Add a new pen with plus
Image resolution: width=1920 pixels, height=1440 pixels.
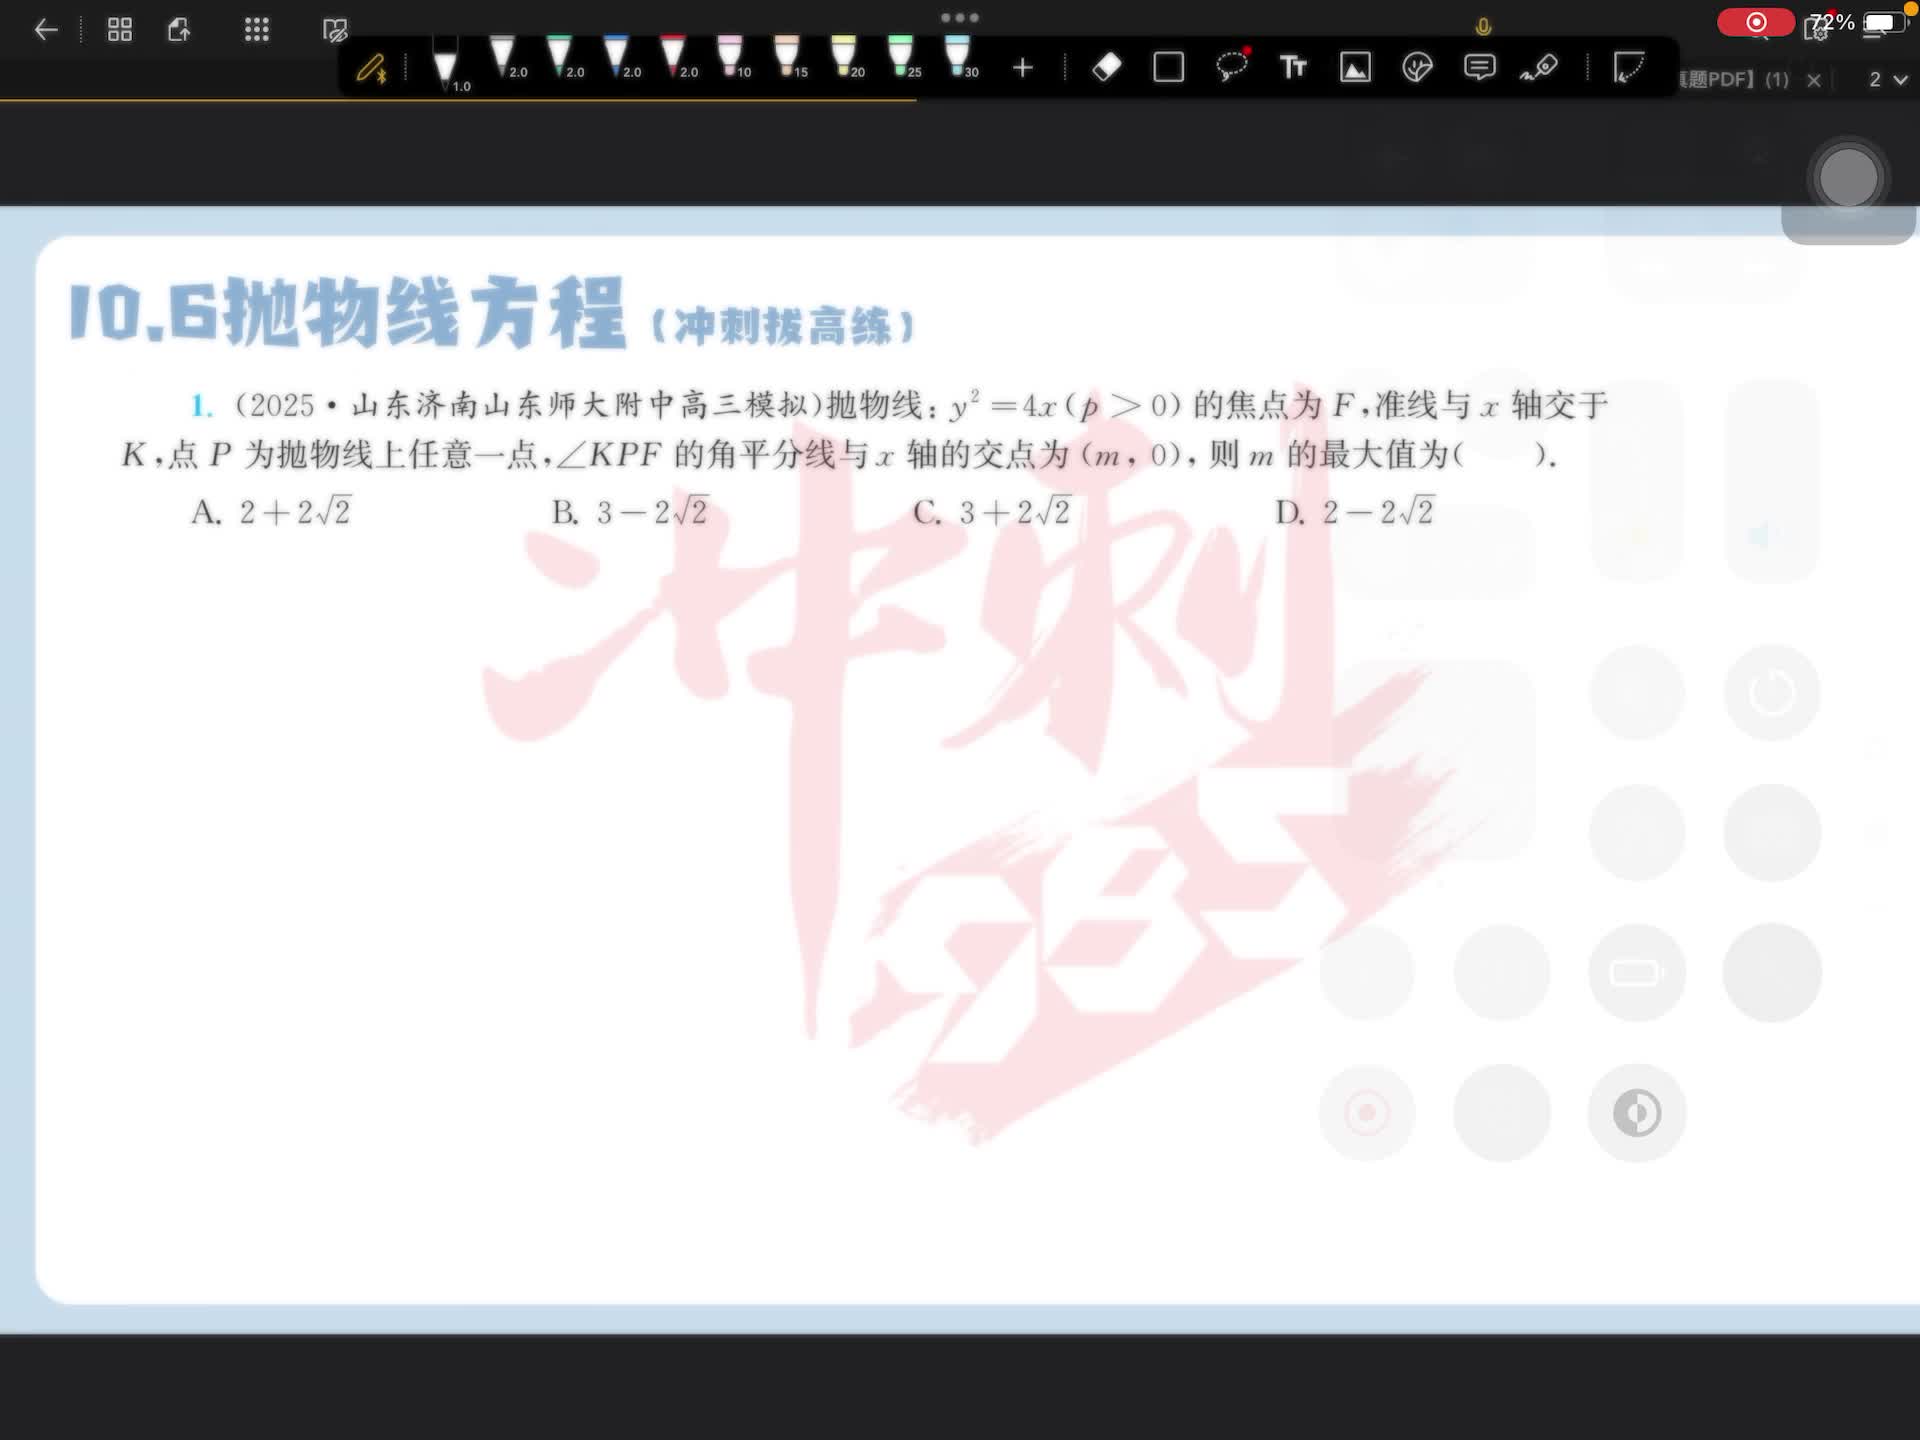pyautogui.click(x=1022, y=67)
